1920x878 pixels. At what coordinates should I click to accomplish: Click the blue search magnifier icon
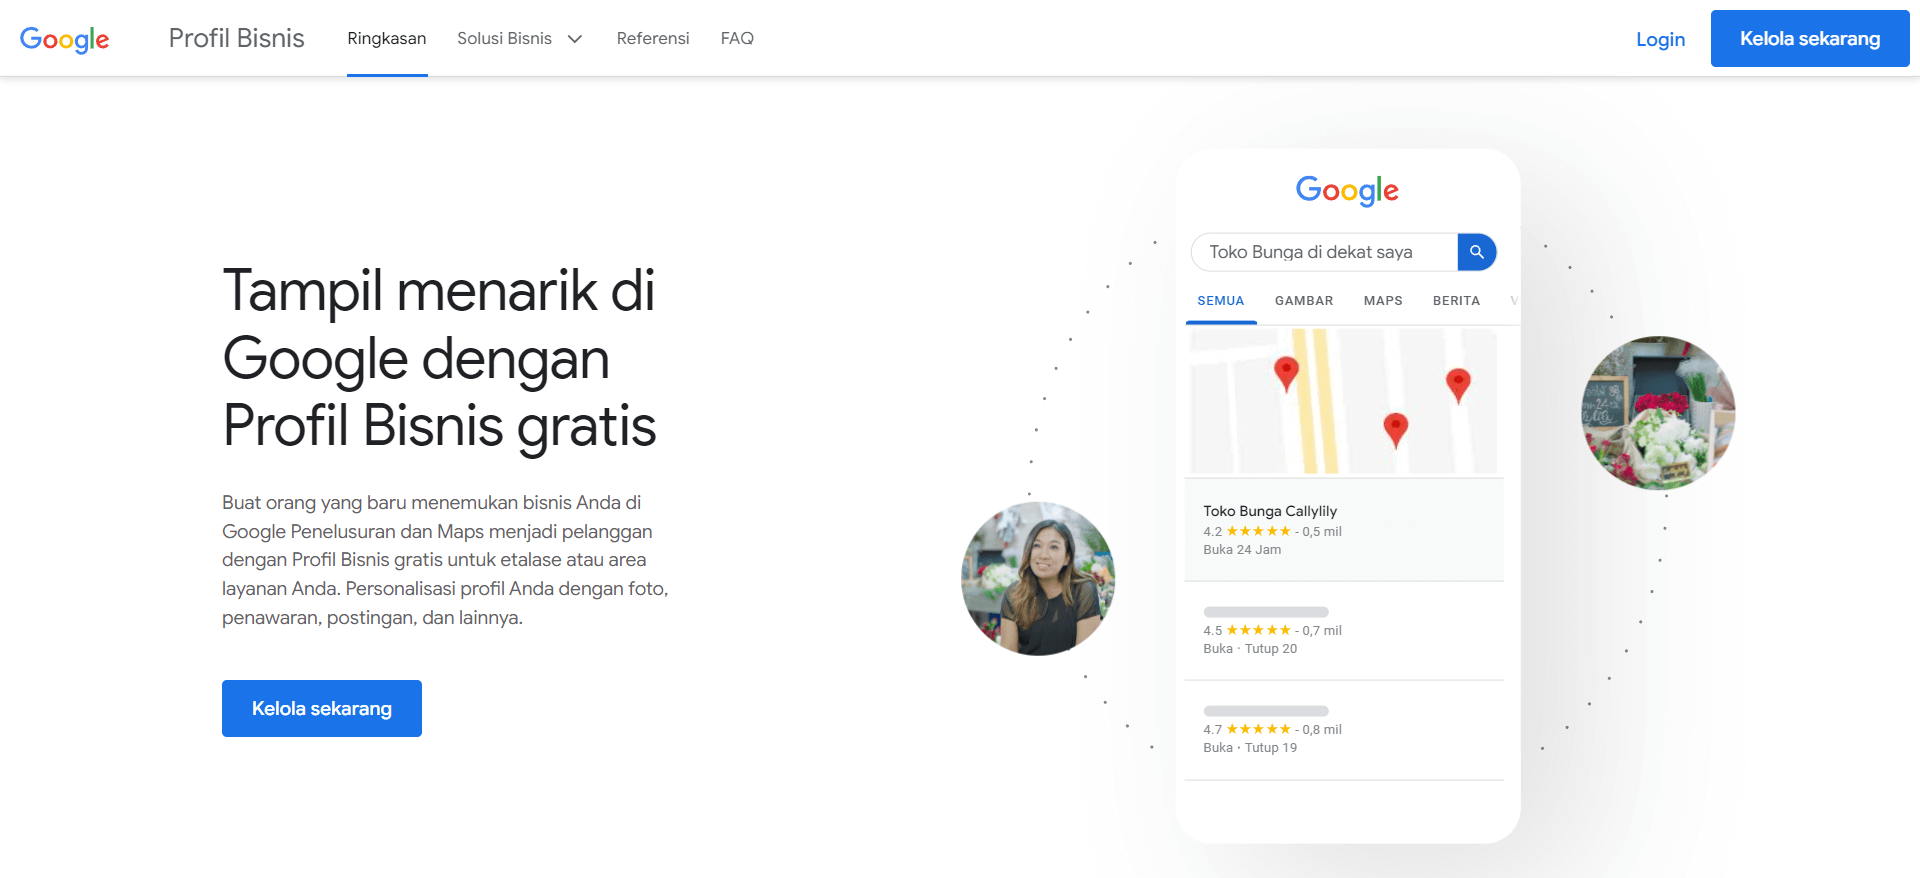(x=1477, y=252)
